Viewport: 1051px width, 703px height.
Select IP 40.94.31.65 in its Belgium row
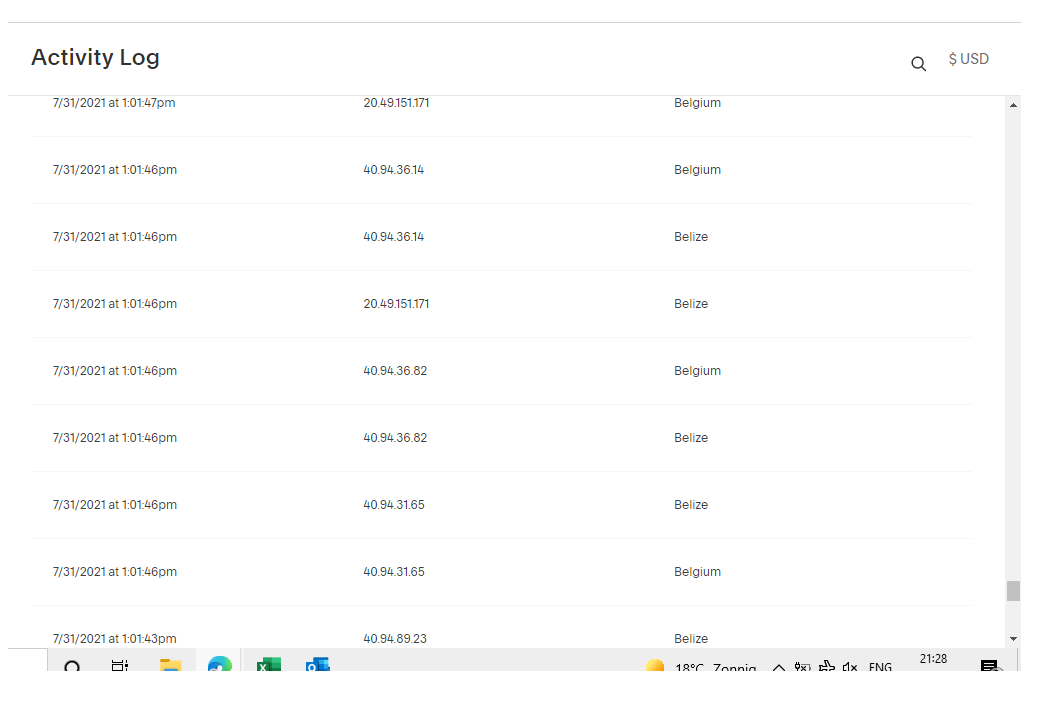tap(393, 572)
